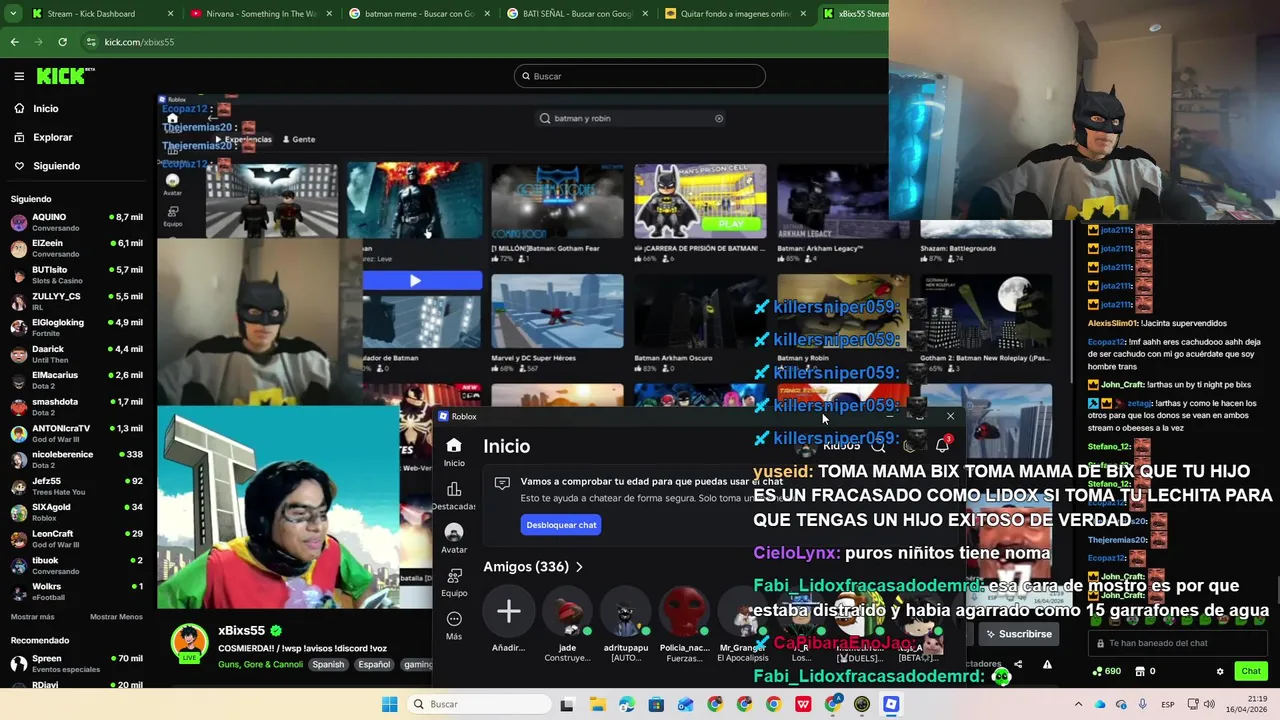Open the Chrome tab search dropdown

pyautogui.click(x=11, y=14)
